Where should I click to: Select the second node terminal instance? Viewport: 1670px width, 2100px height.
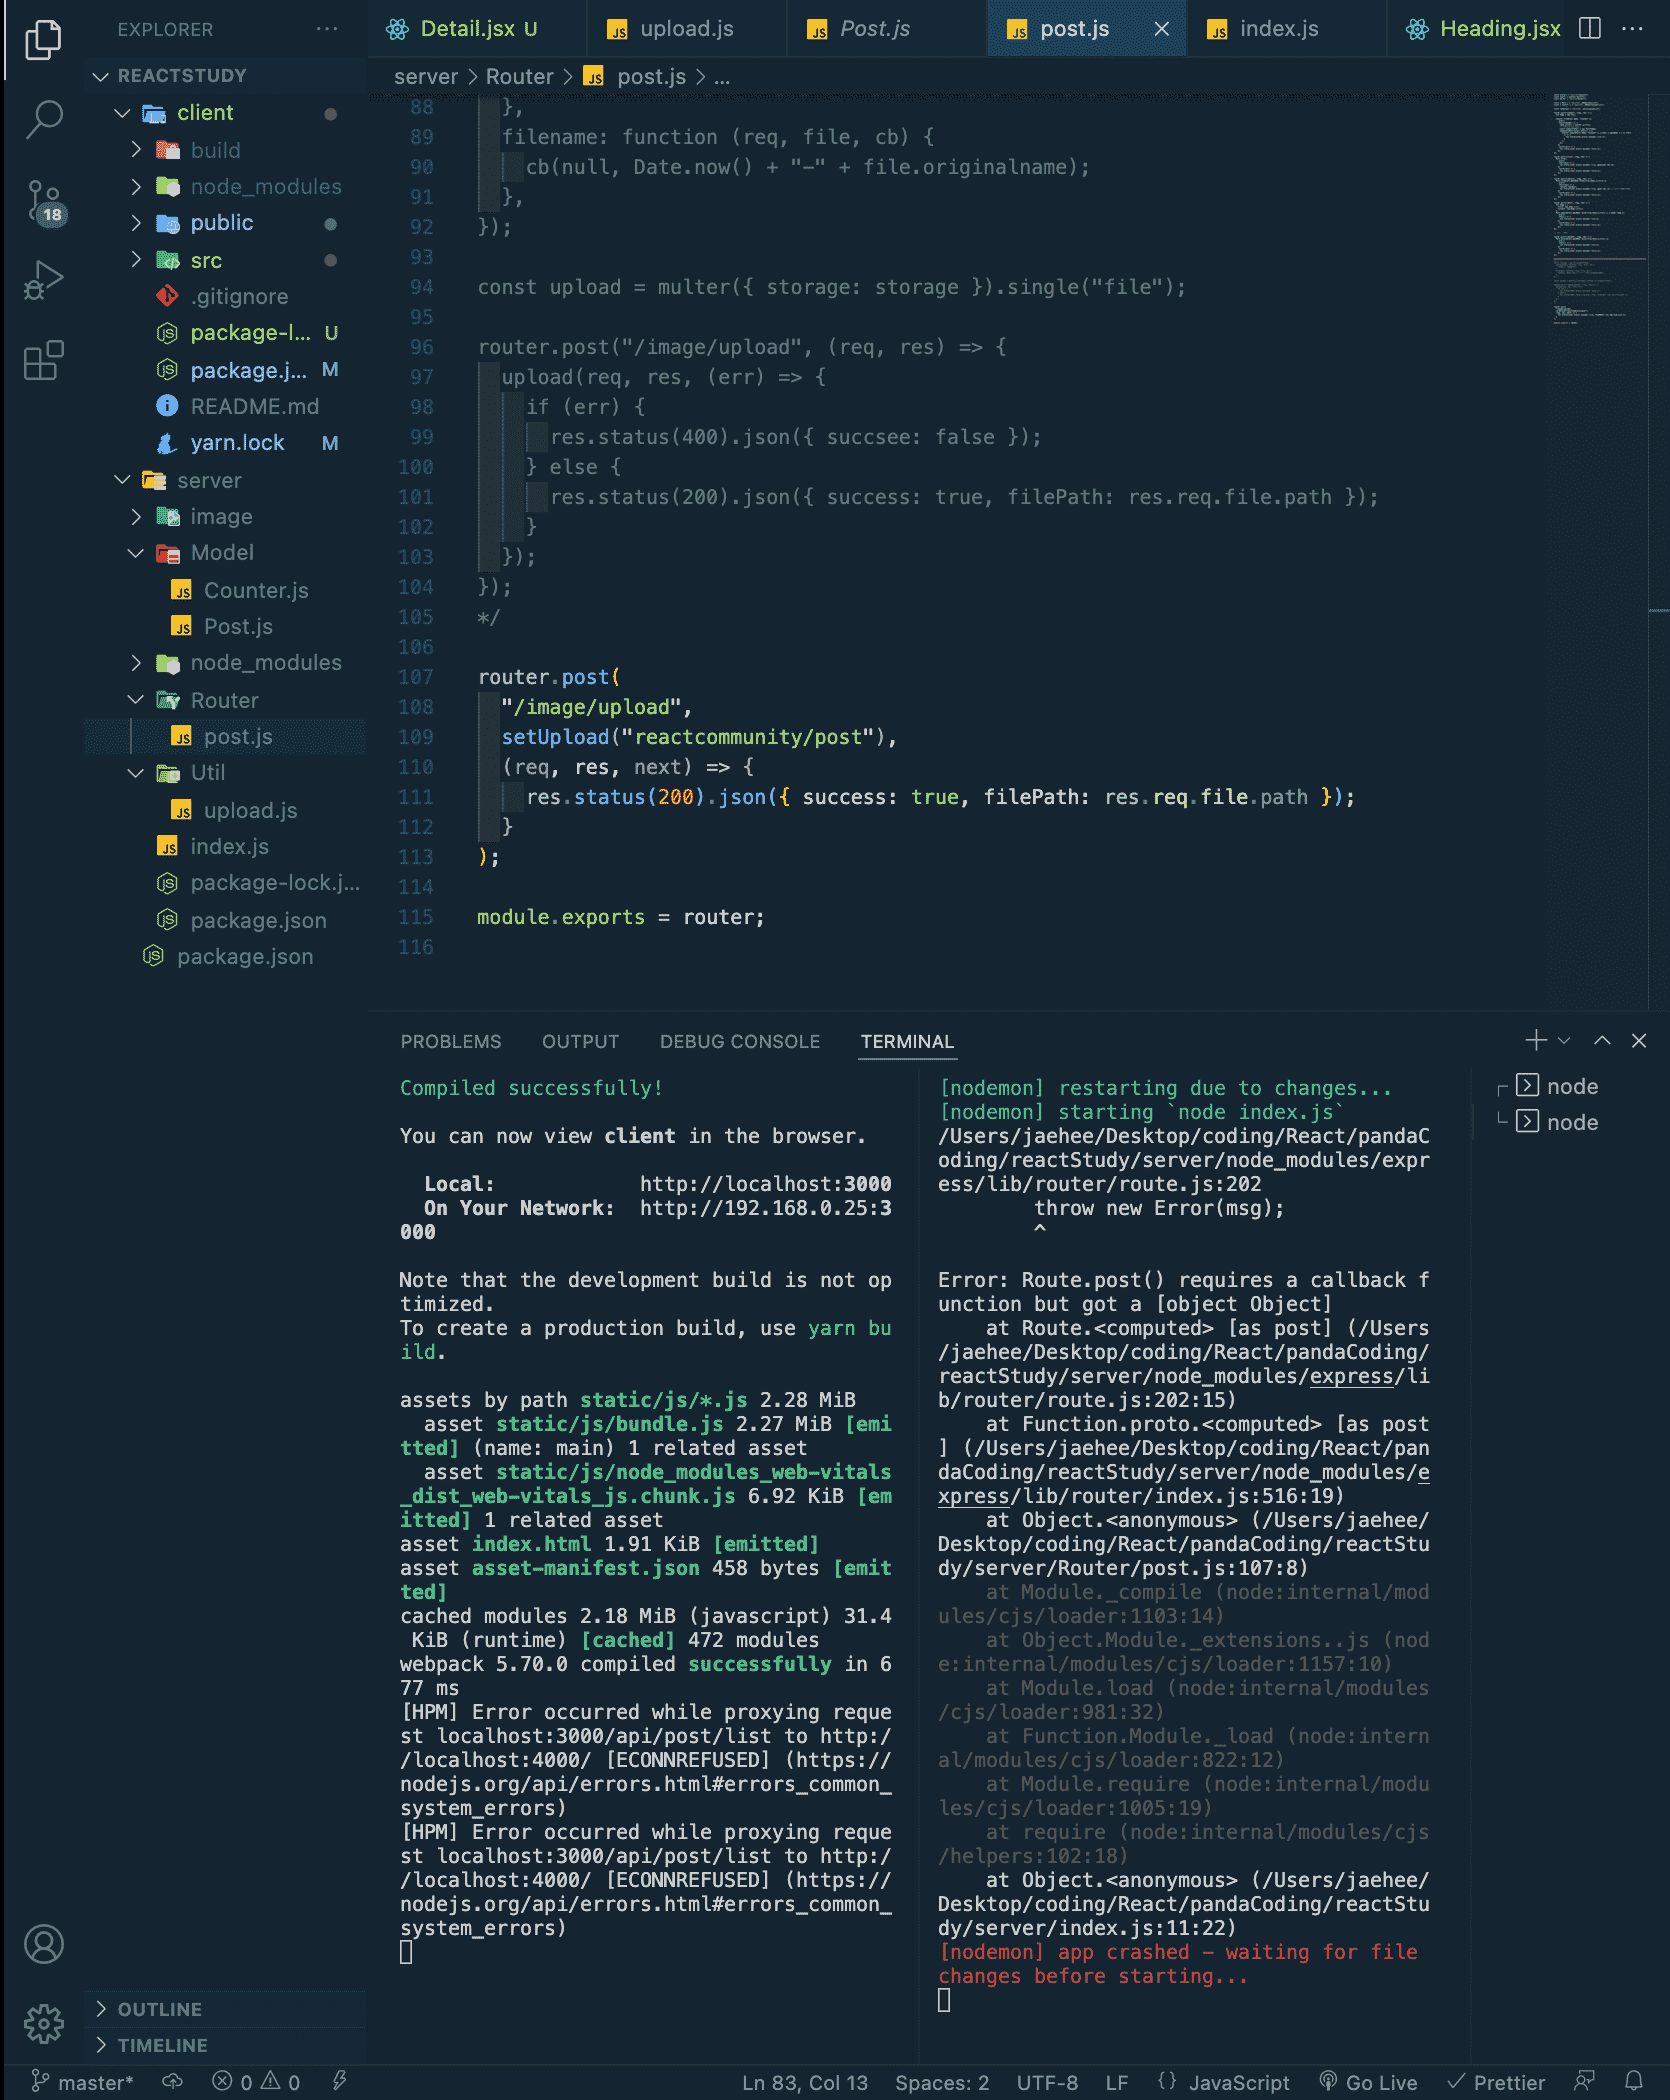[1557, 1122]
